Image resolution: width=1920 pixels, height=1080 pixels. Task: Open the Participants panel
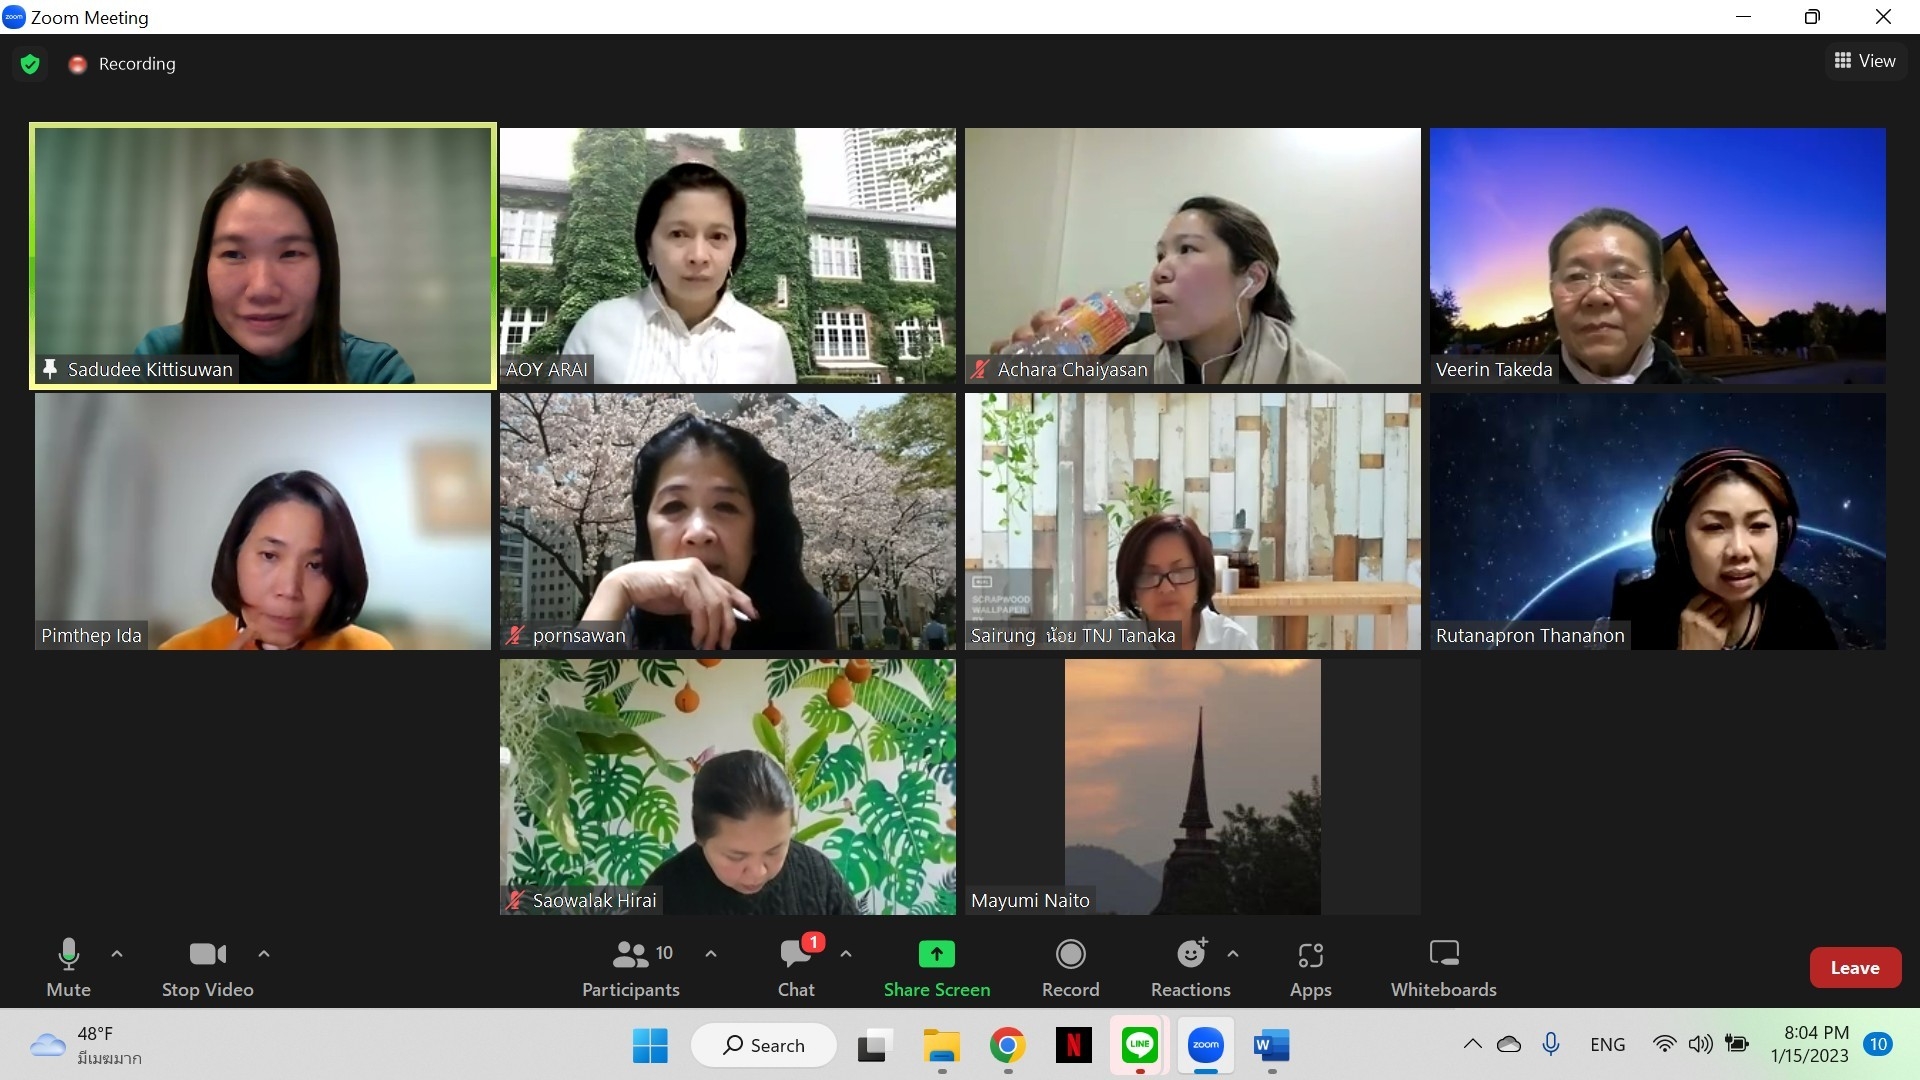pyautogui.click(x=631, y=968)
